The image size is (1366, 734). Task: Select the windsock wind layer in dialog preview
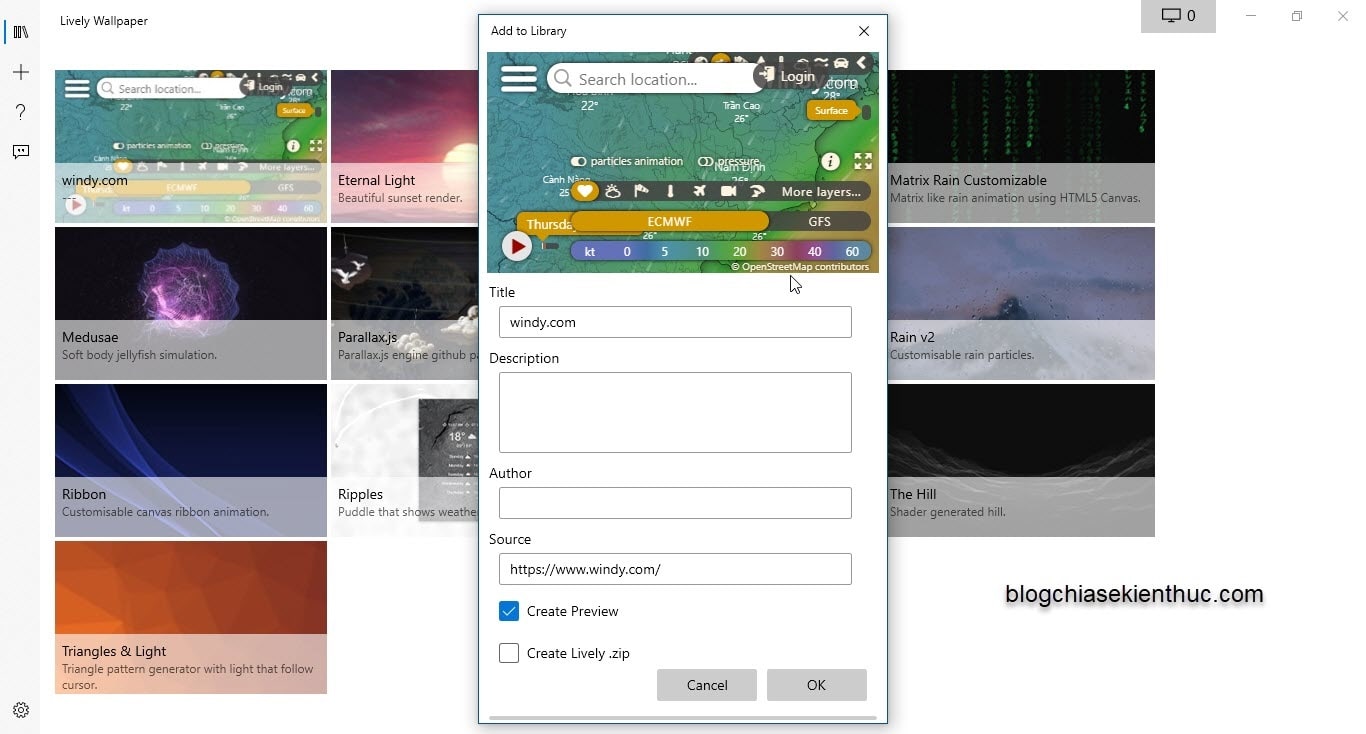(641, 191)
